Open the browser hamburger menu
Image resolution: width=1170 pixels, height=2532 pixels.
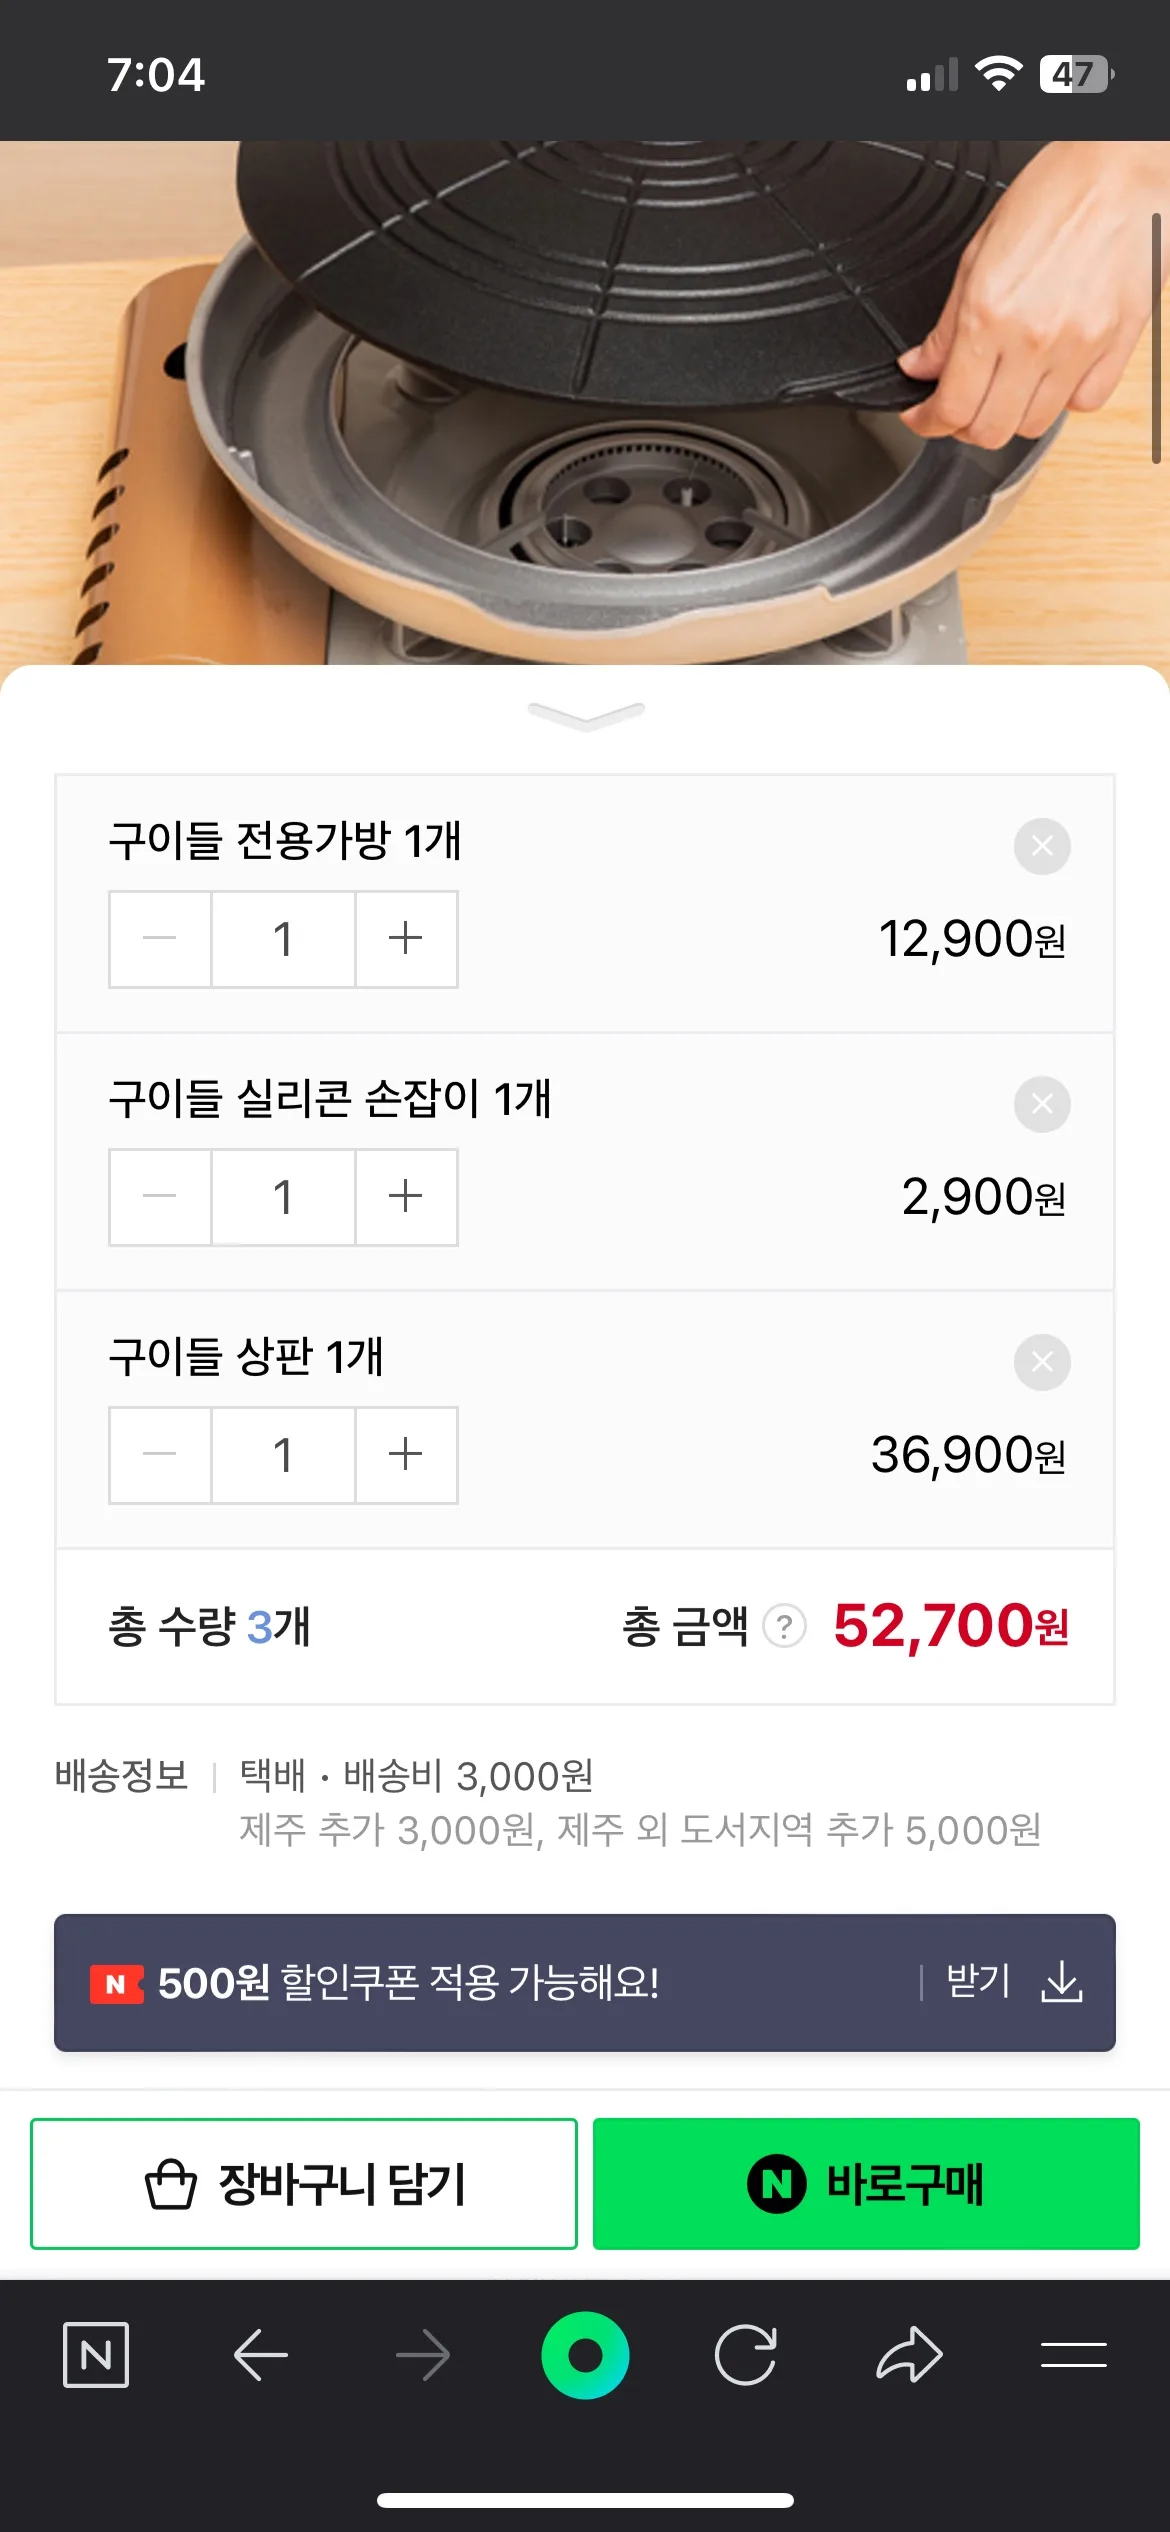tap(1073, 2355)
